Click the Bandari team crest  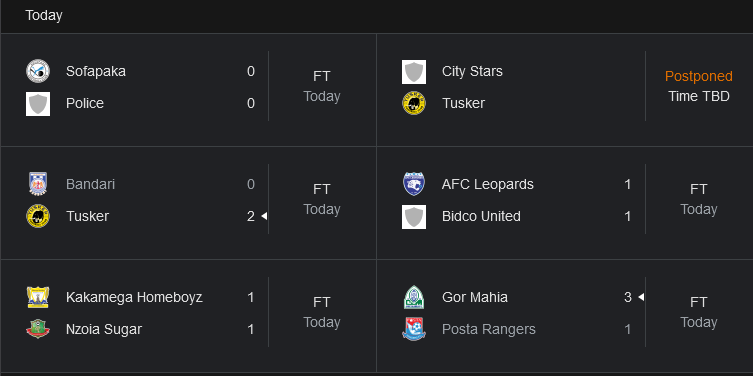click(x=38, y=184)
